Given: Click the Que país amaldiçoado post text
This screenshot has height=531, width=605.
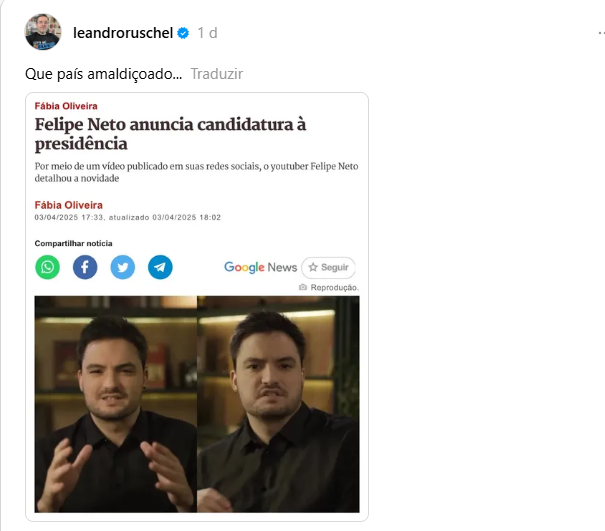Looking at the screenshot, I should tap(103, 74).
